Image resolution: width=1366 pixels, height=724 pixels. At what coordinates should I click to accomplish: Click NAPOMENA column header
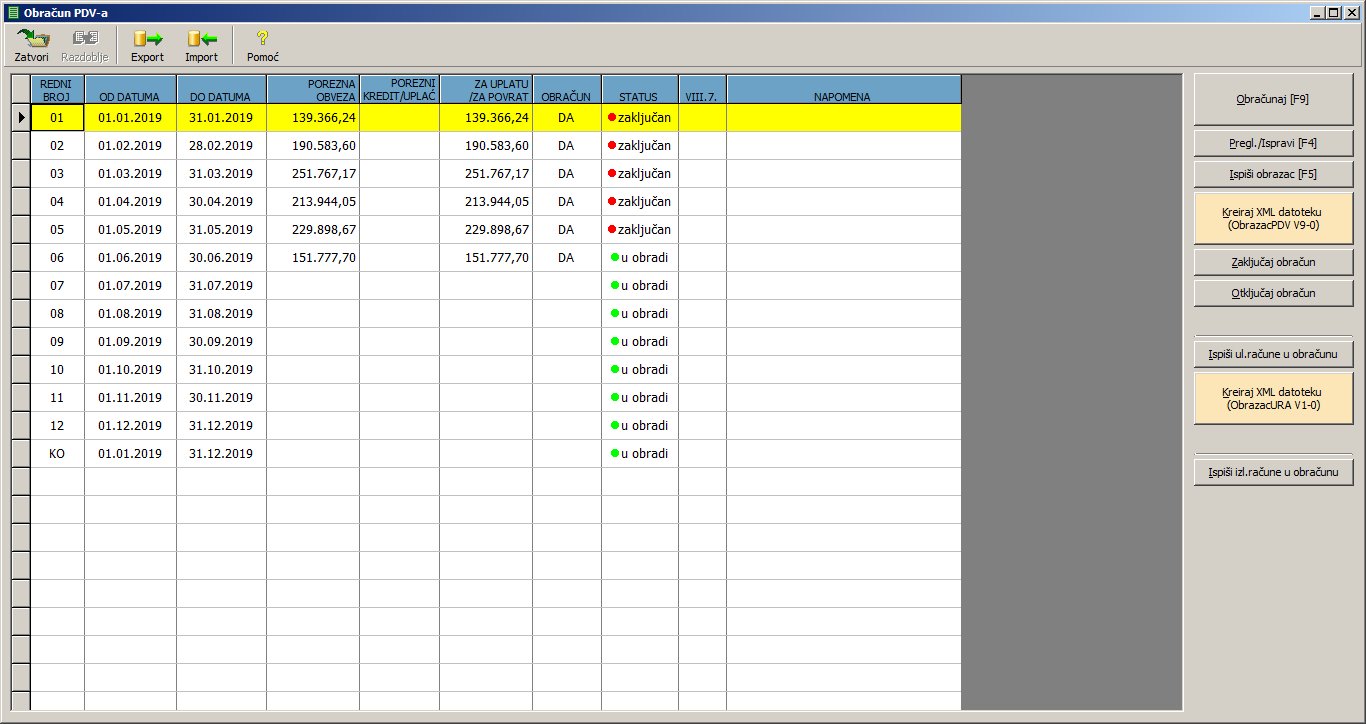844,90
